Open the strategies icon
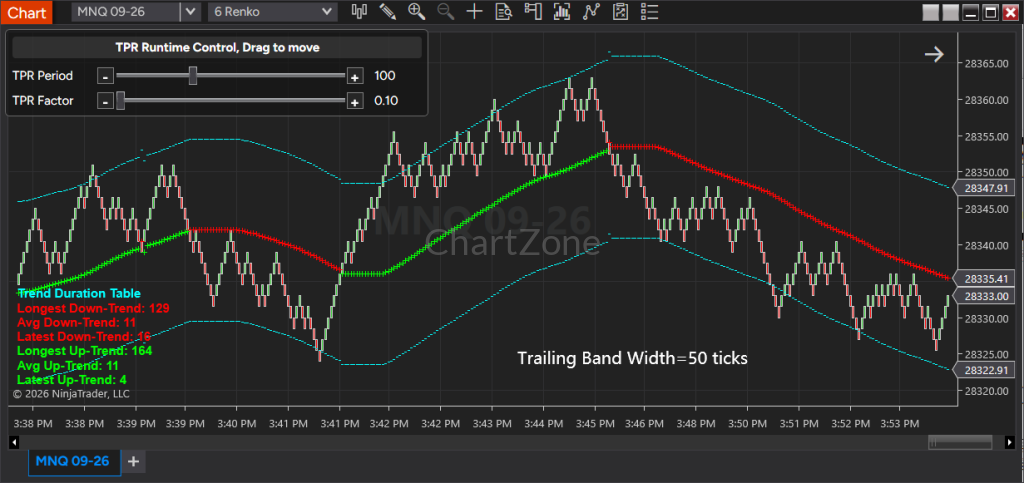This screenshot has width=1024, height=483. point(620,11)
